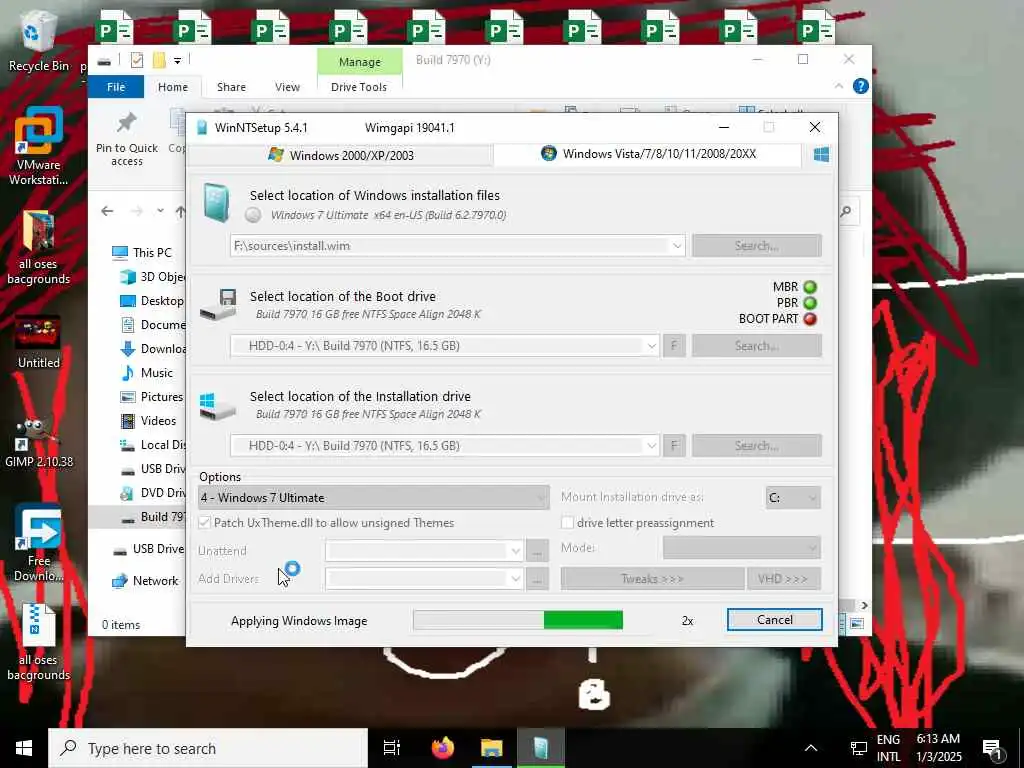Click Pin to Quick access in Explorer

point(127,140)
